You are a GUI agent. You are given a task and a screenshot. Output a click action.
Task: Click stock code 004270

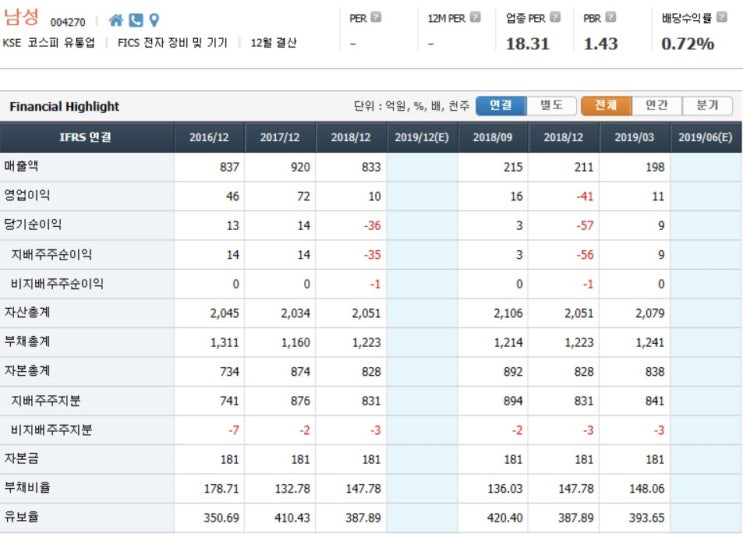pyautogui.click(x=68, y=22)
